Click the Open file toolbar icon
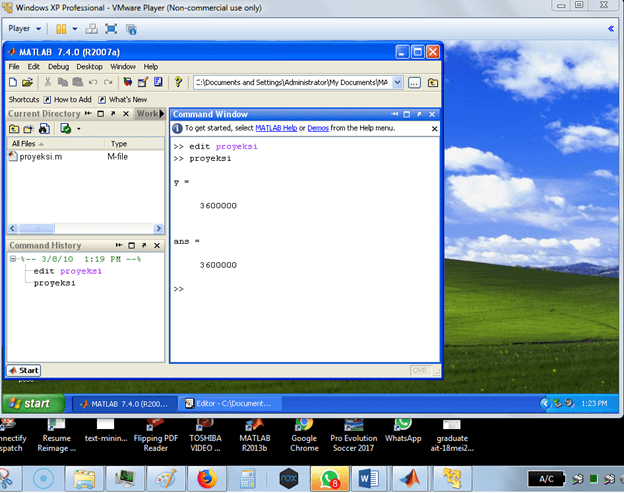Screen dimensions: 624x493 (x=28, y=82)
